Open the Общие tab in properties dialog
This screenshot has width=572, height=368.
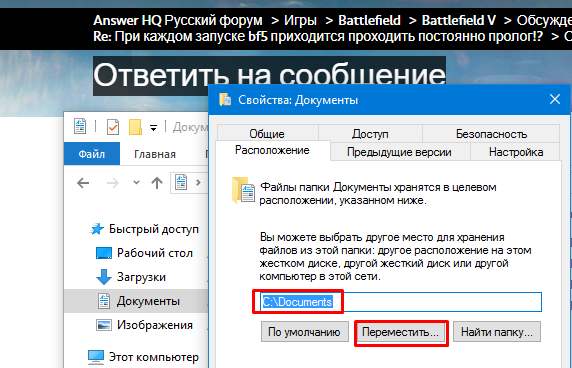pos(267,133)
